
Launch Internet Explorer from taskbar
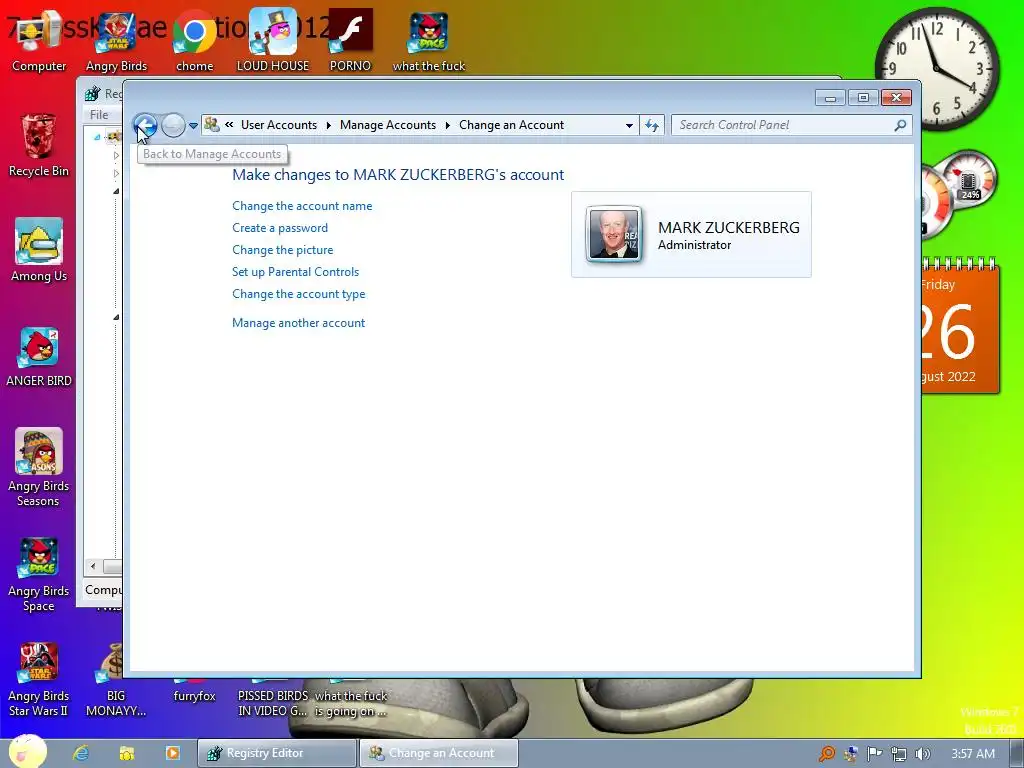81,753
